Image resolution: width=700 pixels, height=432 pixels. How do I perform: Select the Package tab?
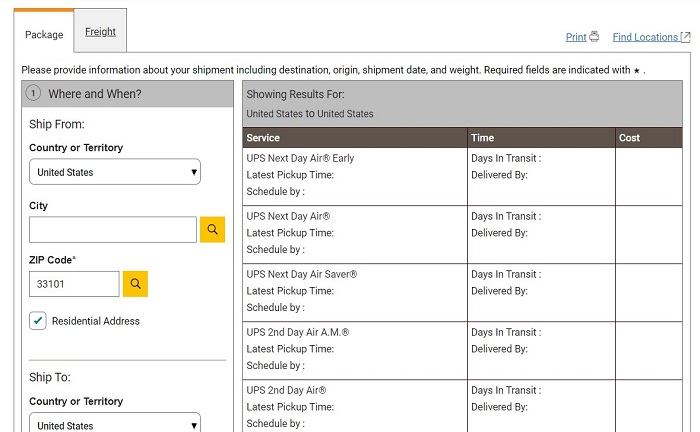44,34
